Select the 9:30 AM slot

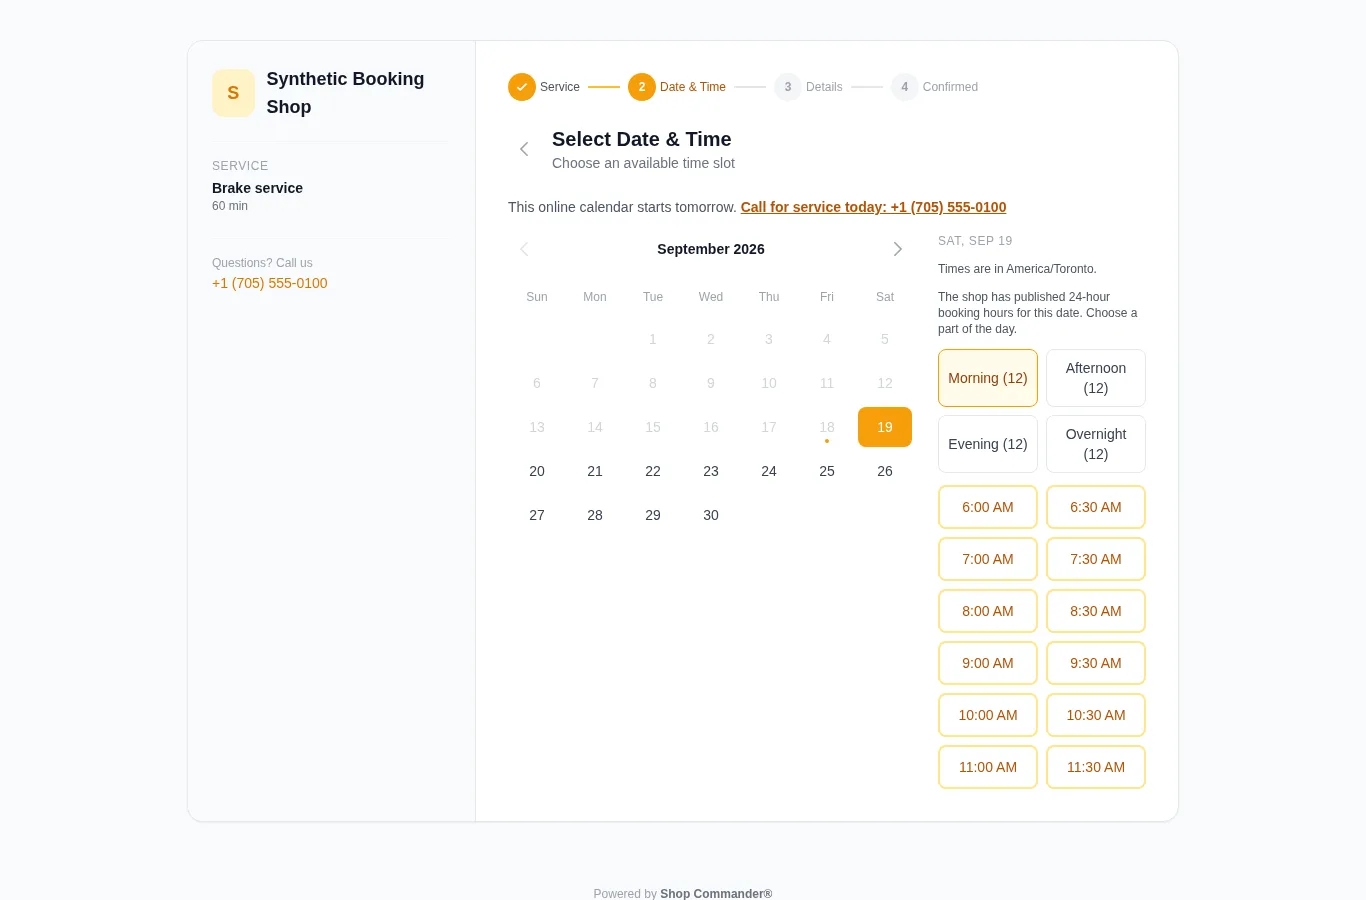(1096, 663)
